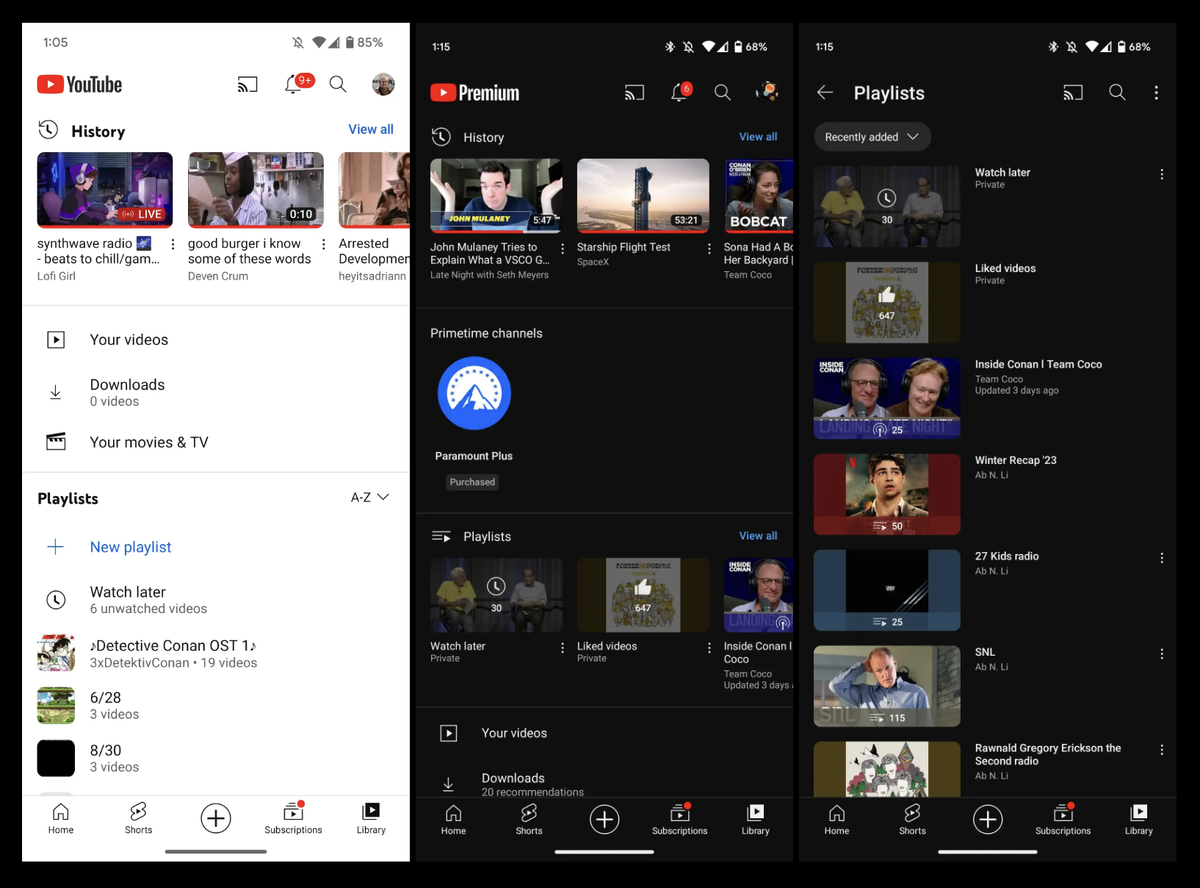The width and height of the screenshot is (1200, 888).
Task: Open 27 Kids radio playlist thumbnail
Action: [887, 590]
